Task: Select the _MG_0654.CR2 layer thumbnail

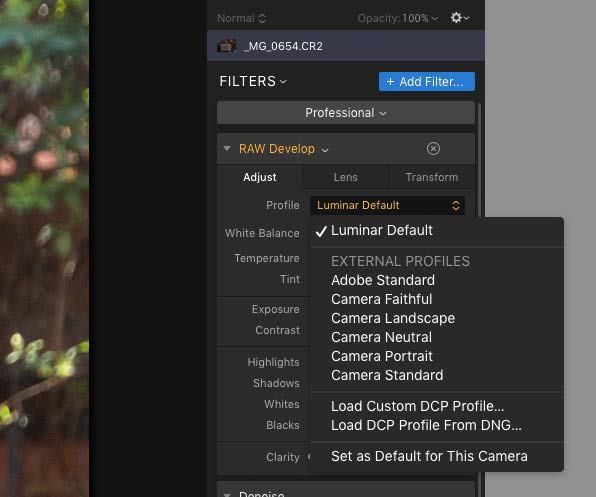Action: pyautogui.click(x=227, y=46)
